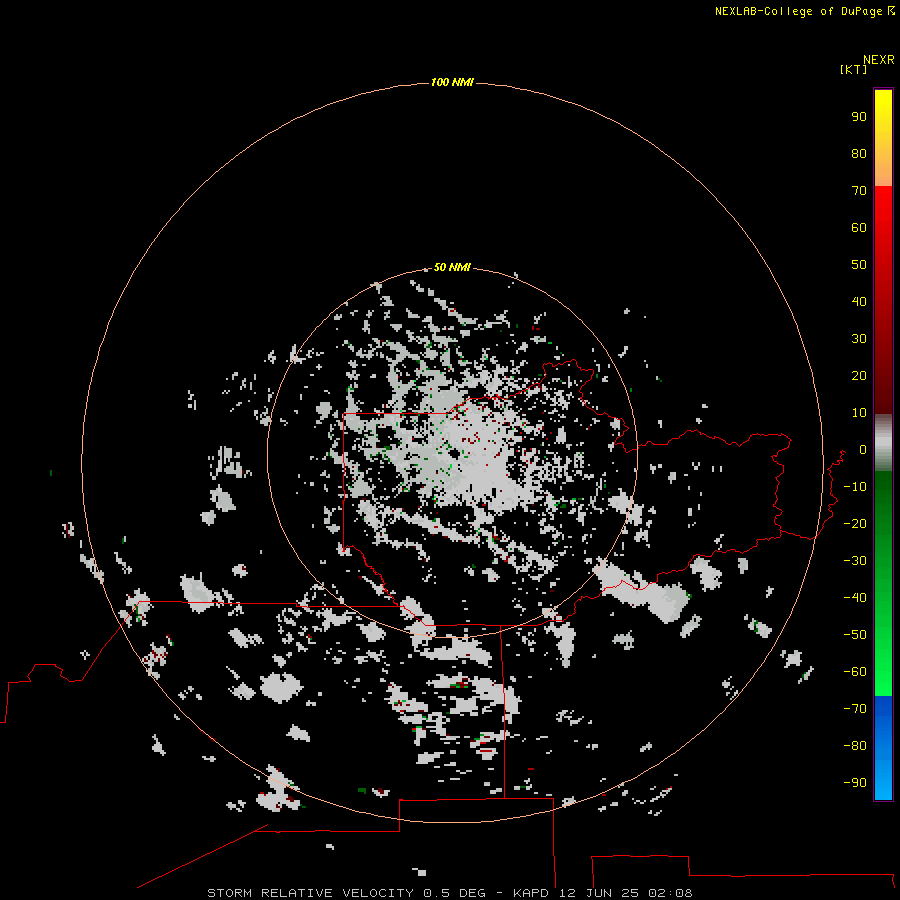The image size is (900, 900).
Task: Click the -80 value on the velocity scale
Action: coord(855,746)
